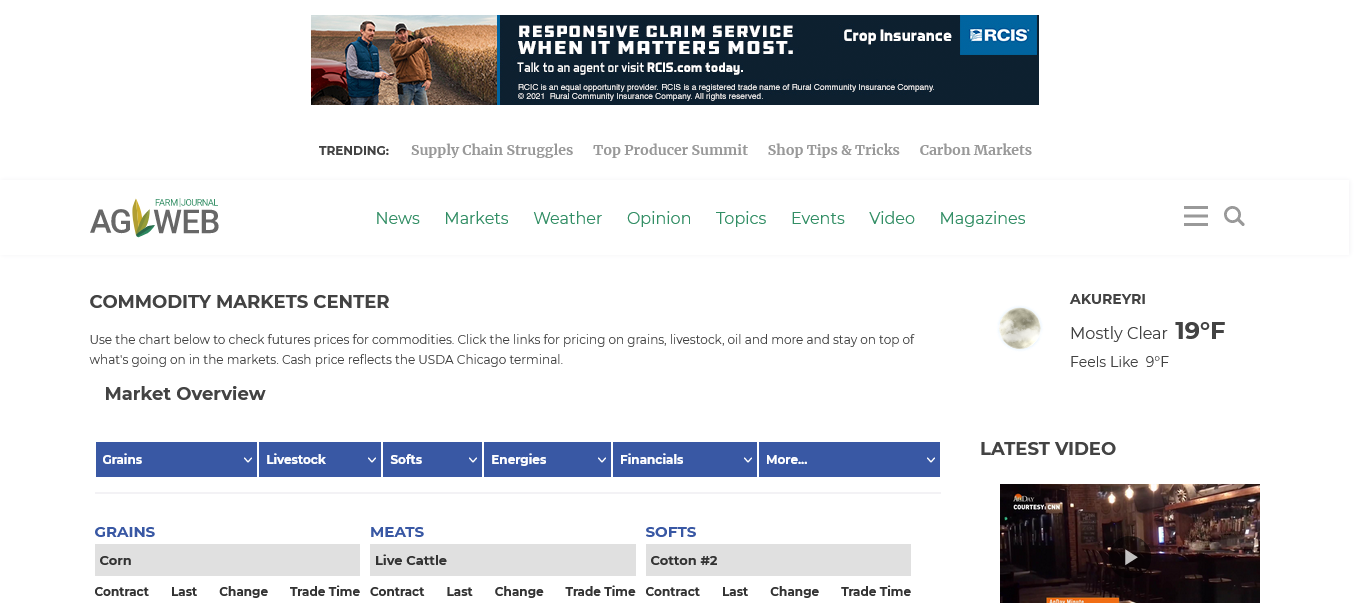1366x603 pixels.
Task: Open the hamburger menu icon
Action: click(x=1195, y=216)
